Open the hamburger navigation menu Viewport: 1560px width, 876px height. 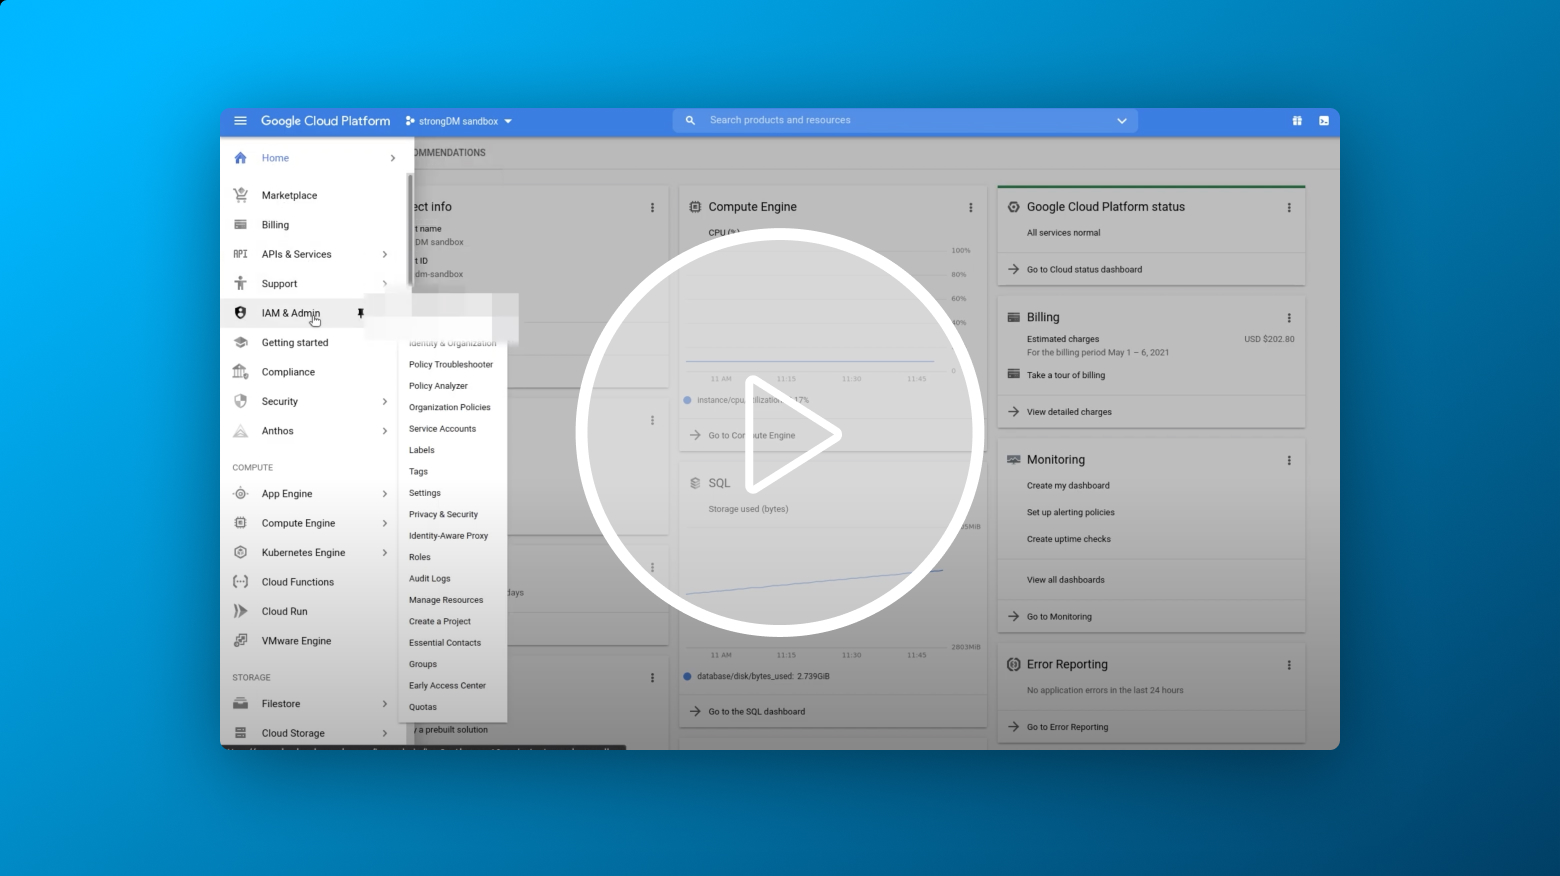(x=240, y=121)
